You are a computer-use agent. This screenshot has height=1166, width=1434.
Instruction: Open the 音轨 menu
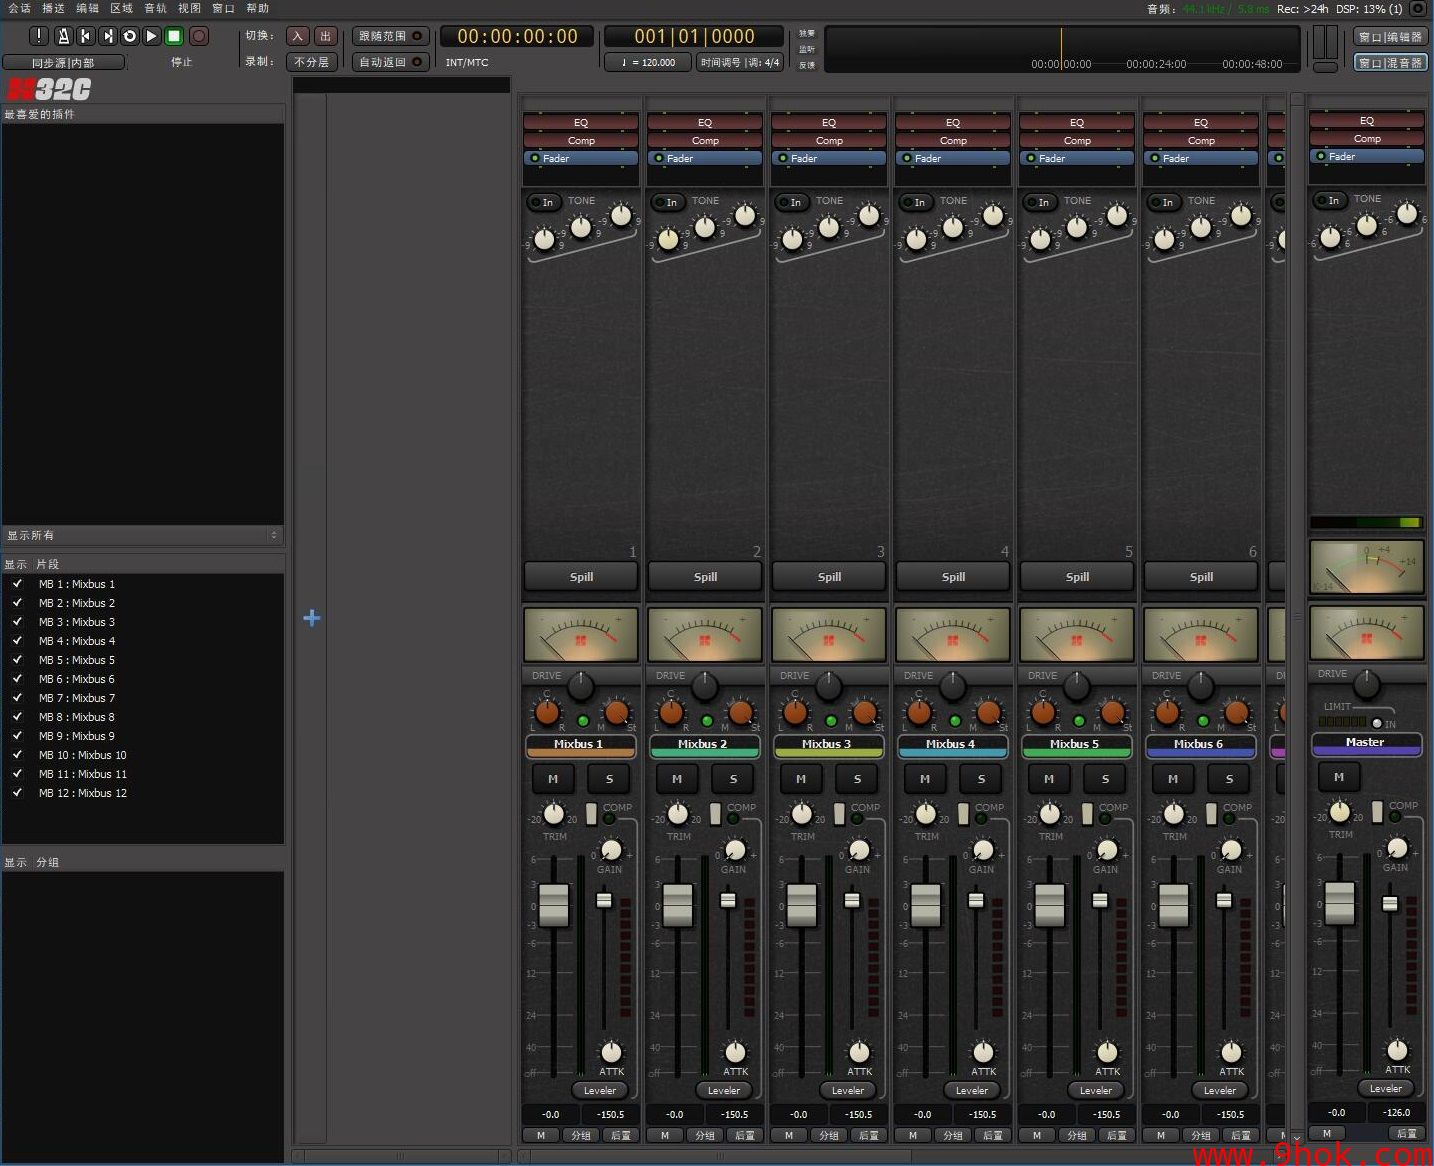(155, 8)
